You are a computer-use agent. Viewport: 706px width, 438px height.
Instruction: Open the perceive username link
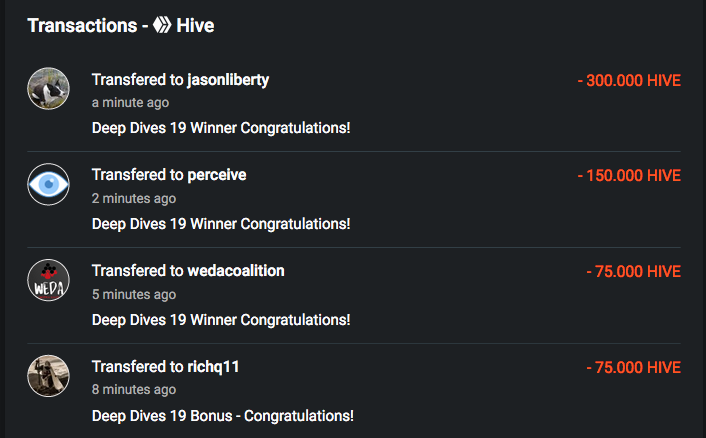[217, 175]
